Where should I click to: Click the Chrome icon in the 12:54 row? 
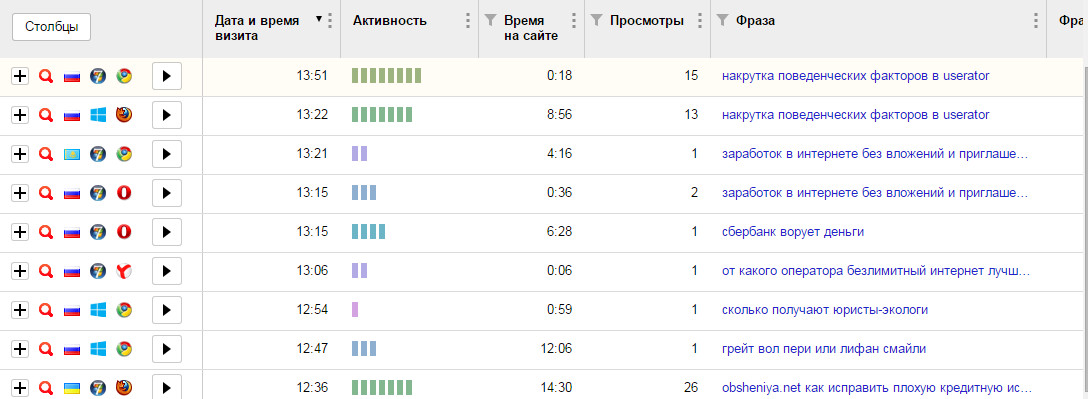[124, 309]
